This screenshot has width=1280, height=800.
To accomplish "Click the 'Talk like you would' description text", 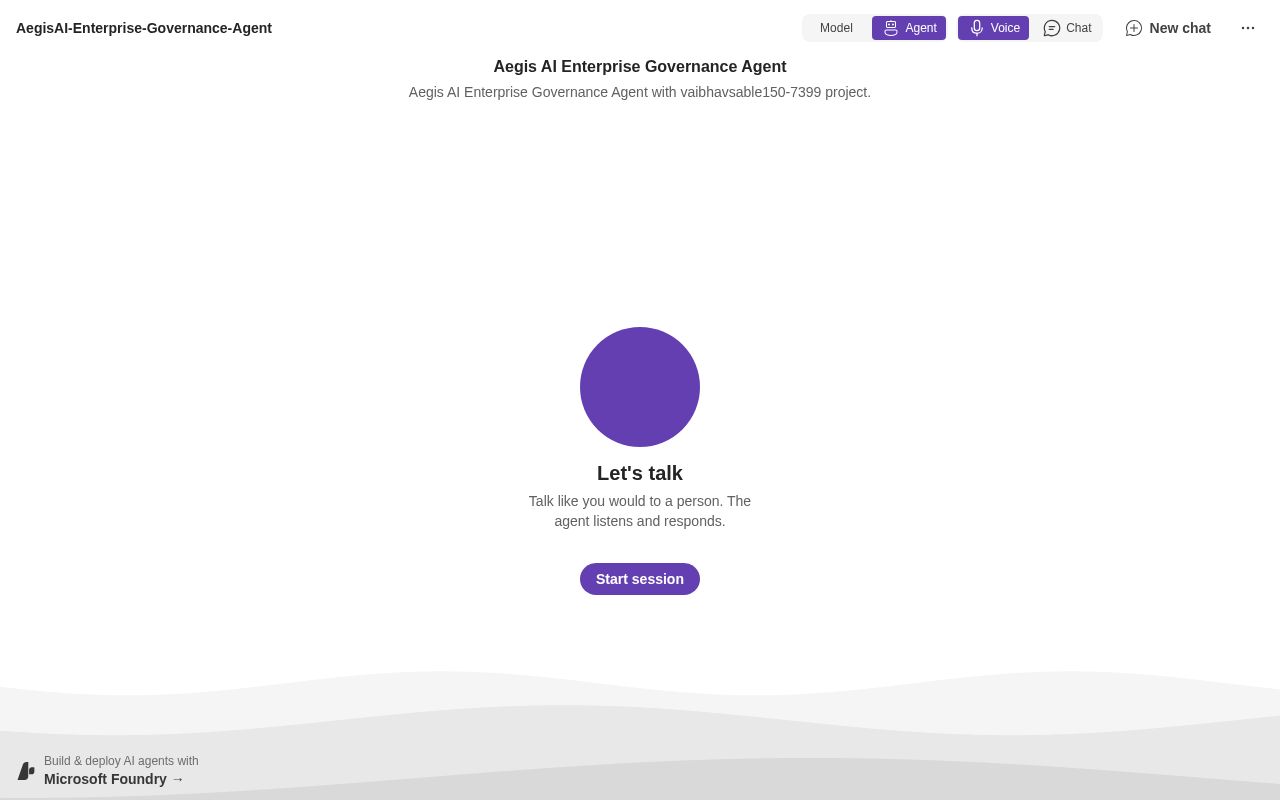I will coord(640,511).
